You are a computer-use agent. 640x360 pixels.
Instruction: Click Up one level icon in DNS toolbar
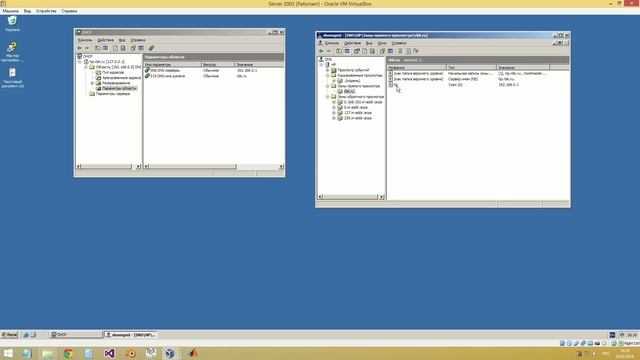[339, 51]
